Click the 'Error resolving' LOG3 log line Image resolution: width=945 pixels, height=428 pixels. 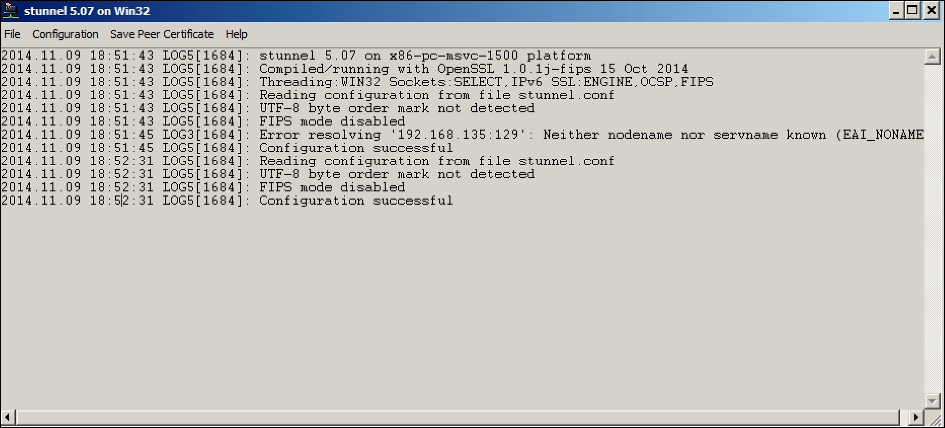point(462,135)
